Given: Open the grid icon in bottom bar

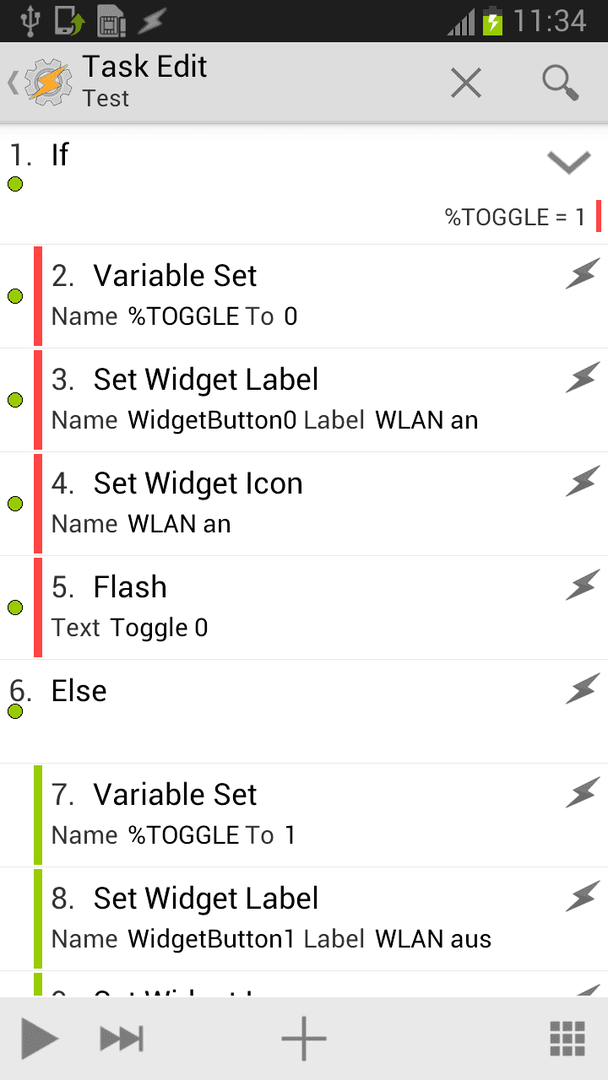Looking at the screenshot, I should tap(568, 1038).
